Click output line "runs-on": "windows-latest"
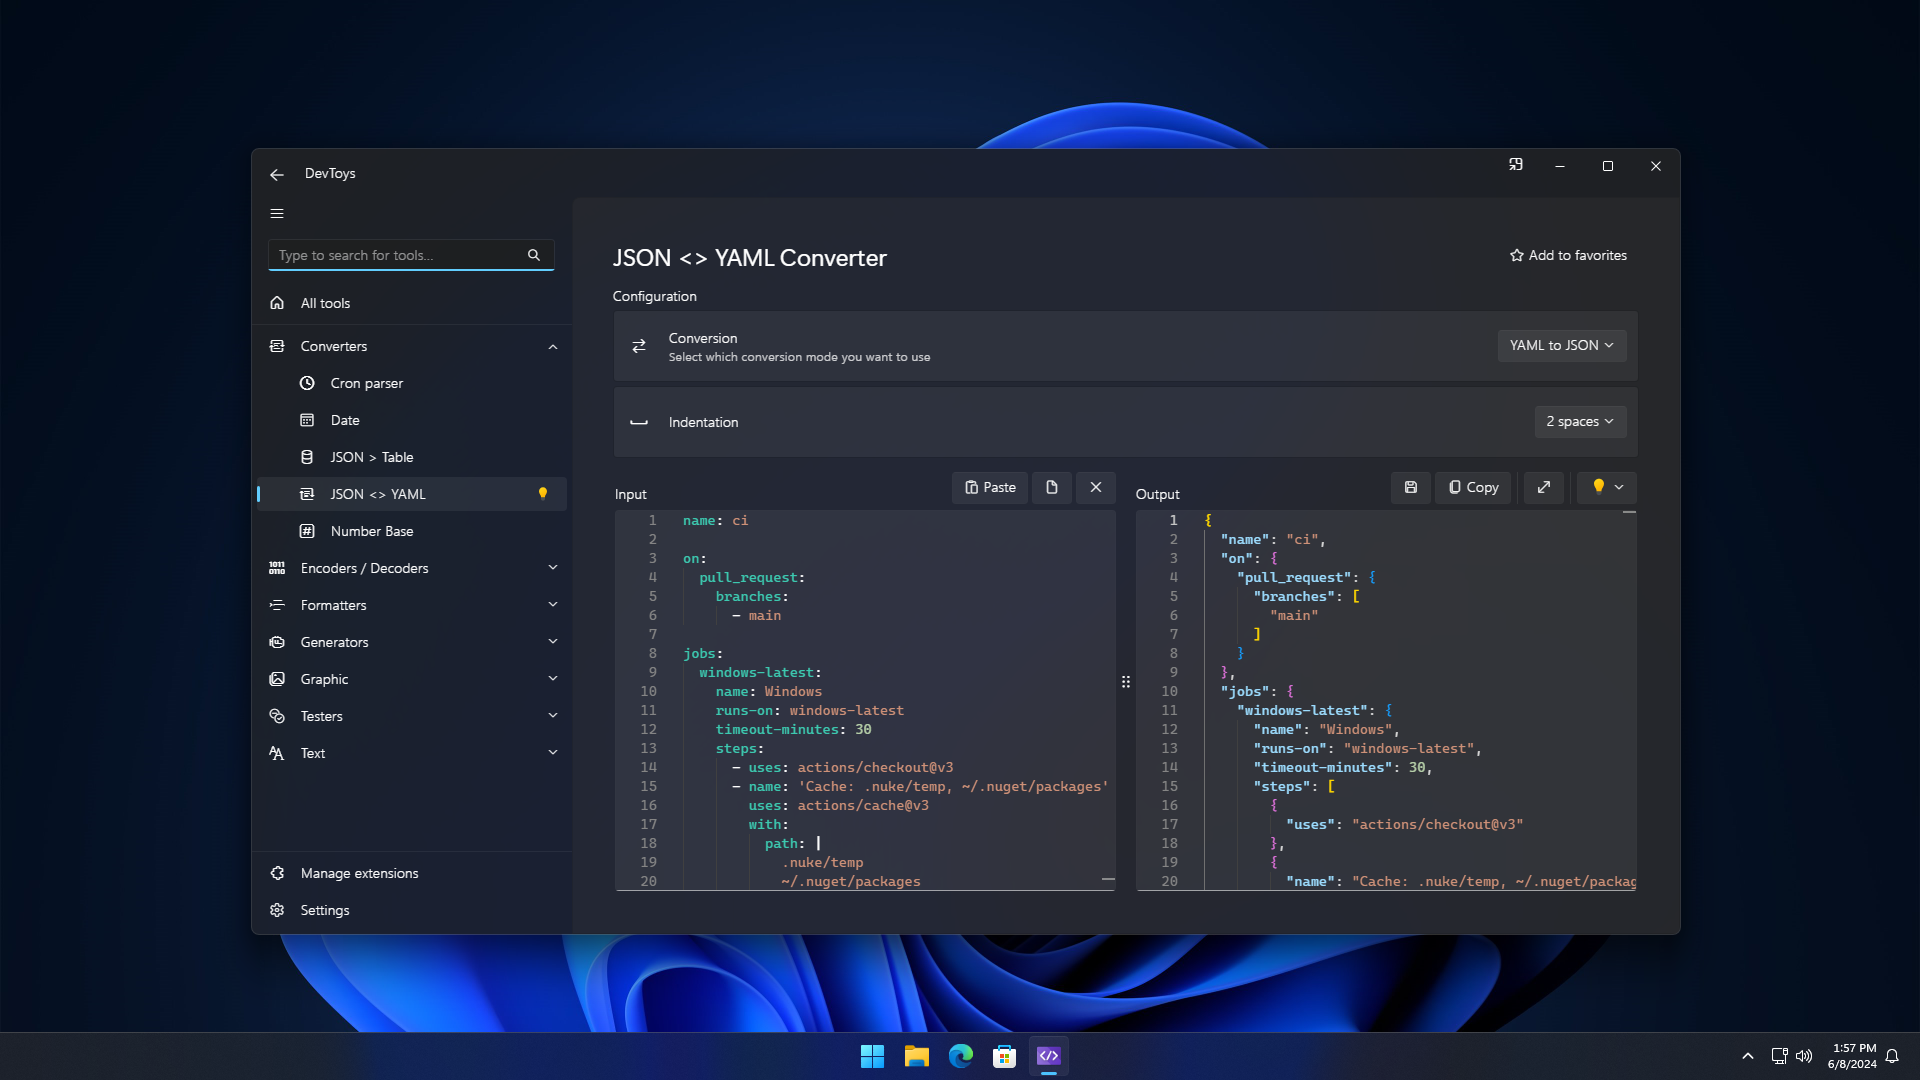The height and width of the screenshot is (1080, 1920). (x=1367, y=749)
